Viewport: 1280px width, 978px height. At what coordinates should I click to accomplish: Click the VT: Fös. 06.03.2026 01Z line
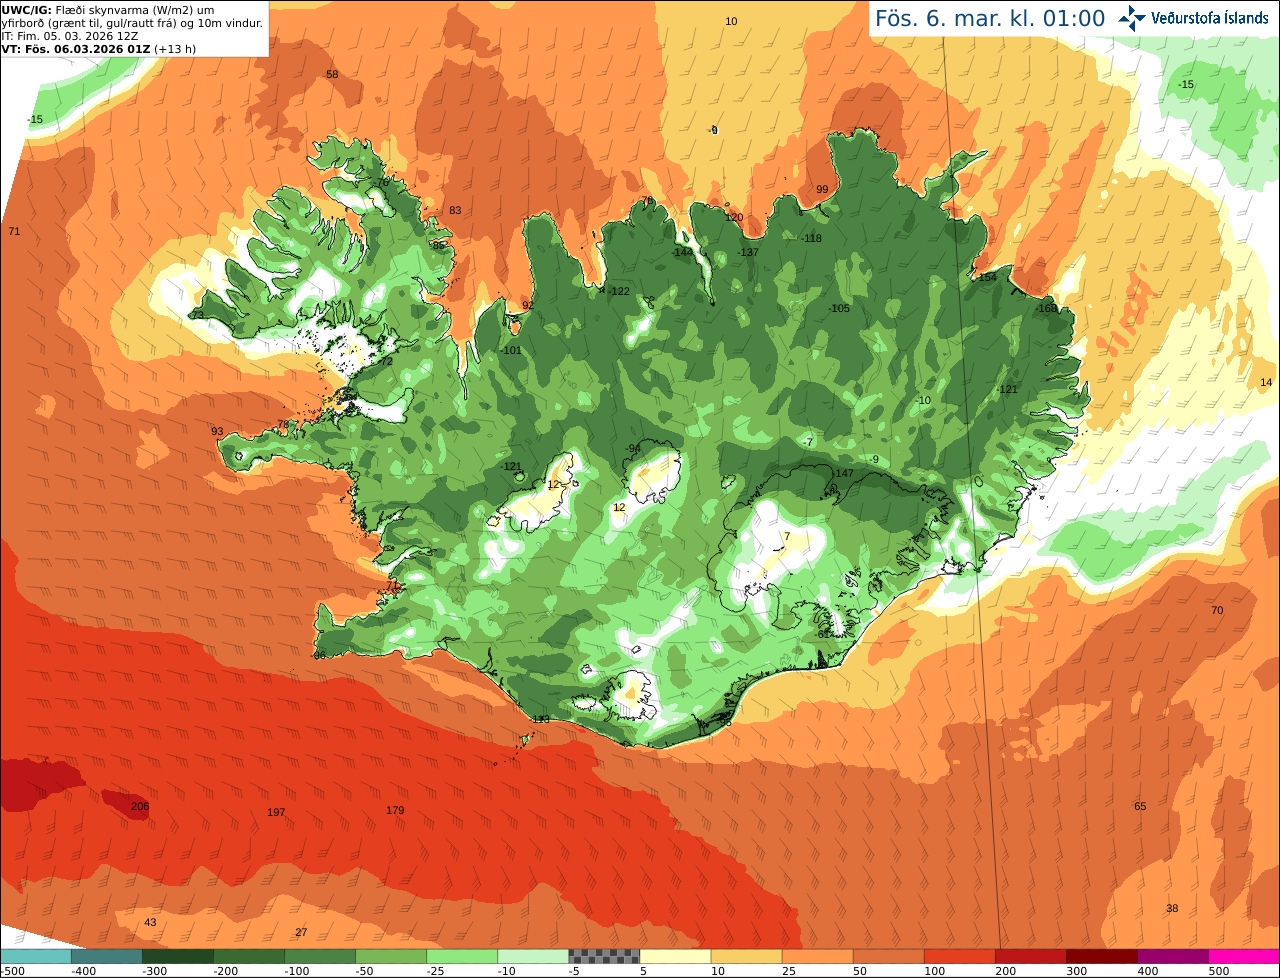click(x=98, y=48)
